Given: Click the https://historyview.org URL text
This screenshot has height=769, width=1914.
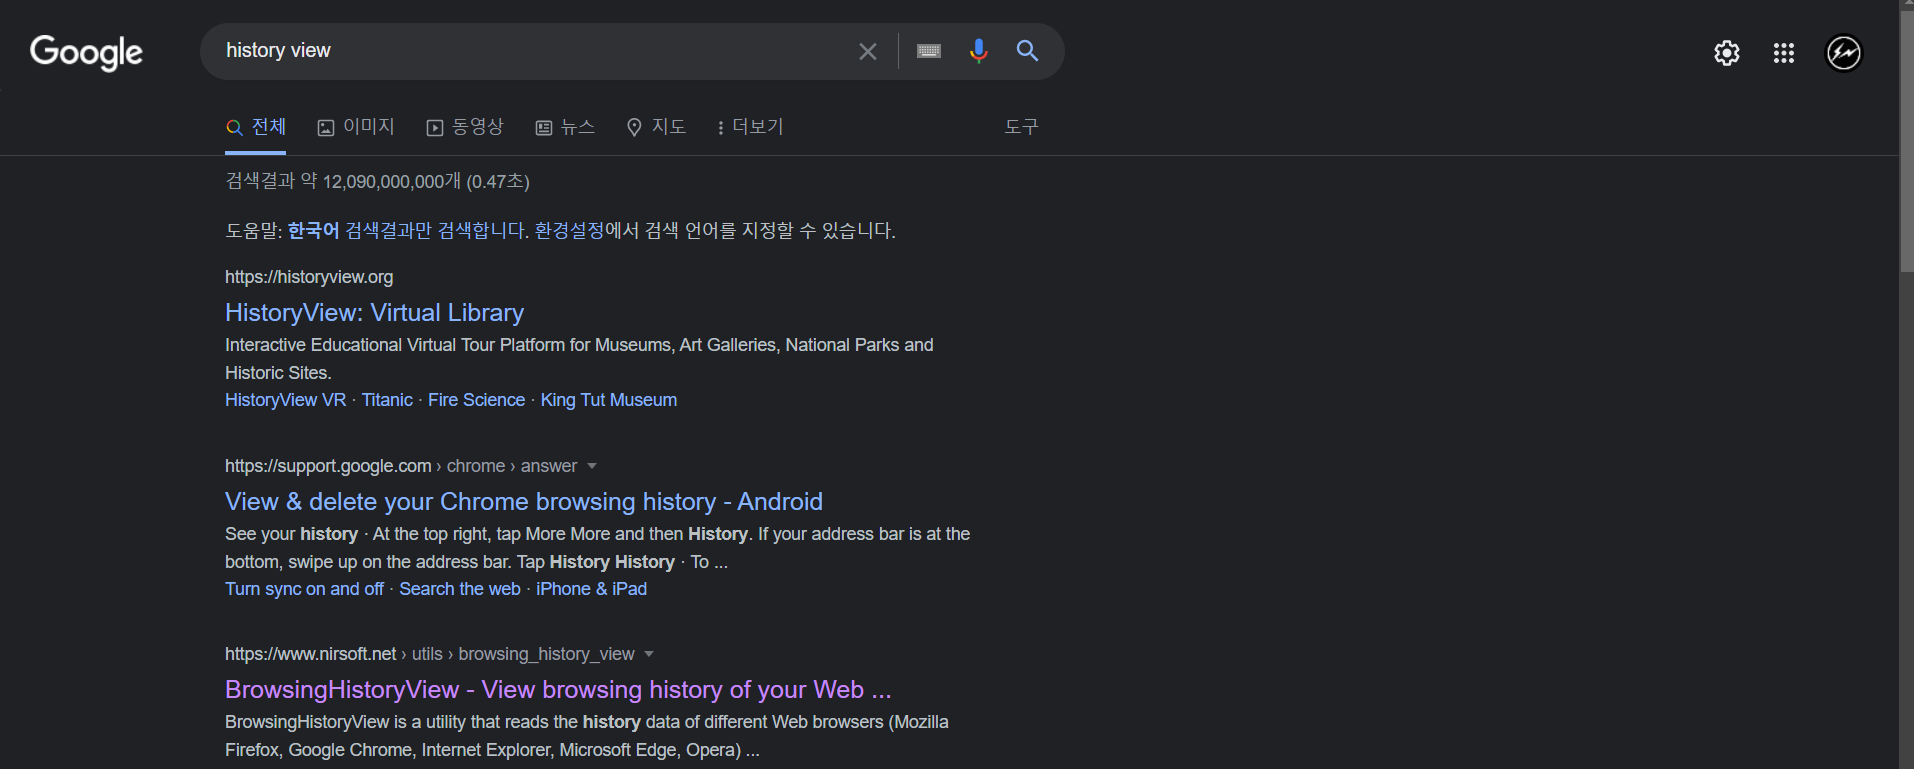Looking at the screenshot, I should 309,277.
